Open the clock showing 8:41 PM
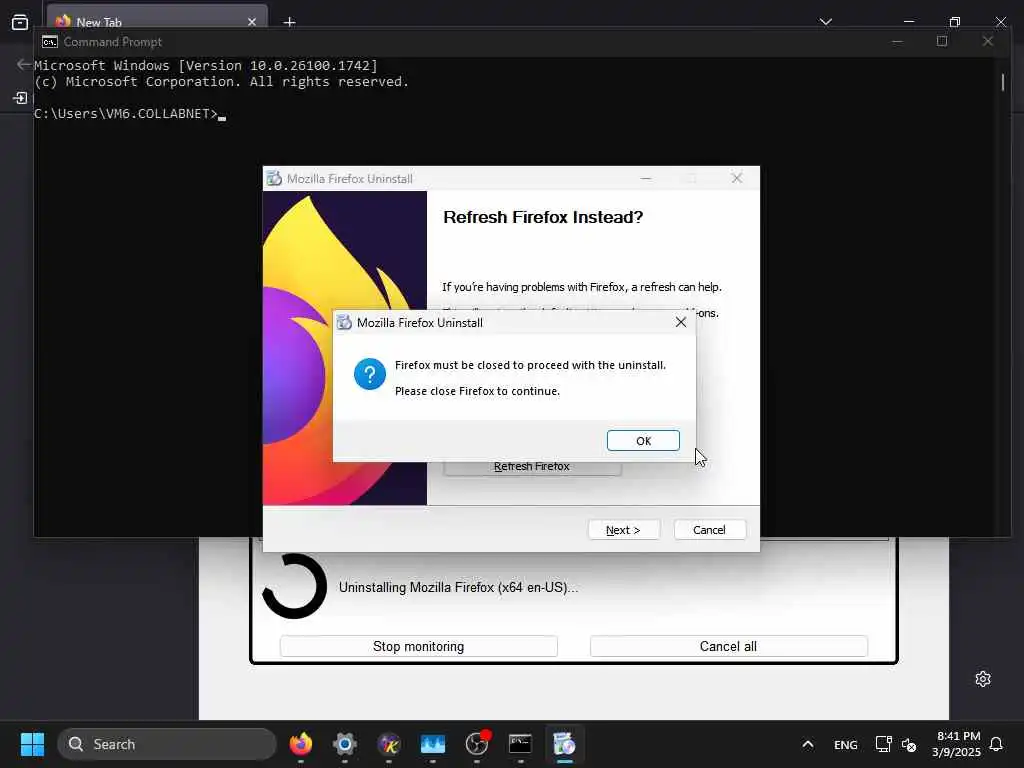1024x768 pixels. [957, 744]
